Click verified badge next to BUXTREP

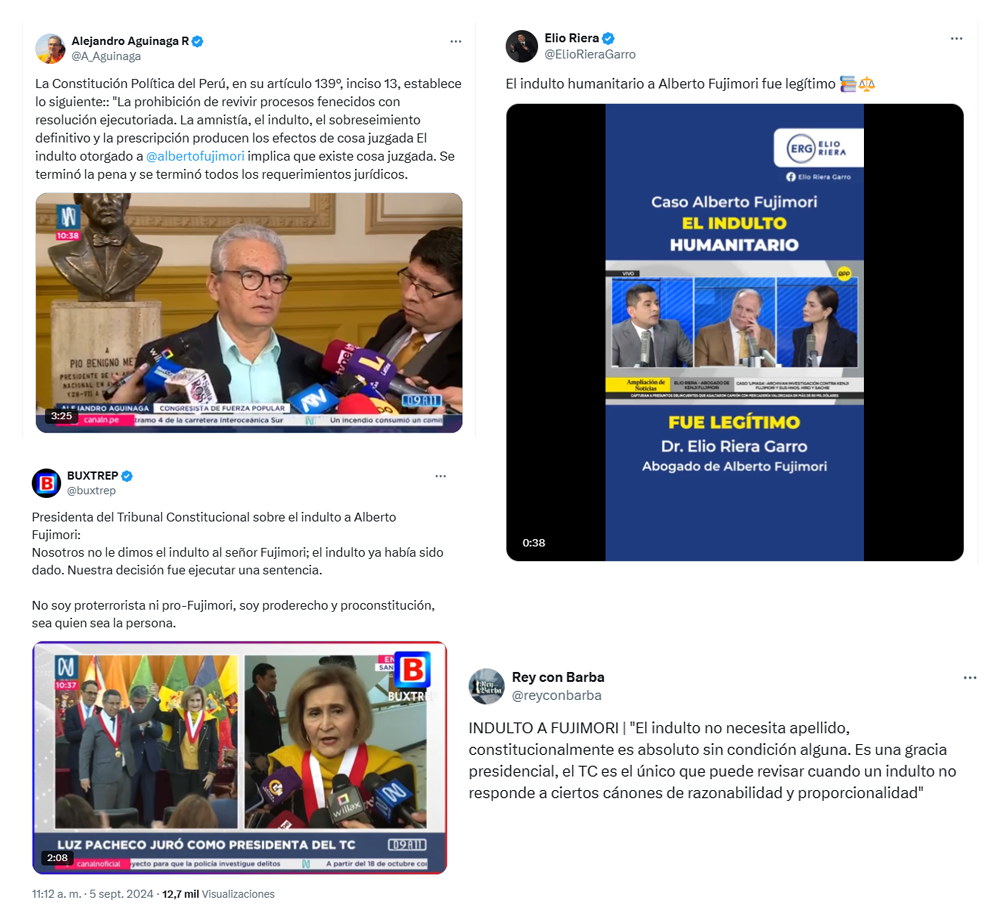[x=127, y=476]
